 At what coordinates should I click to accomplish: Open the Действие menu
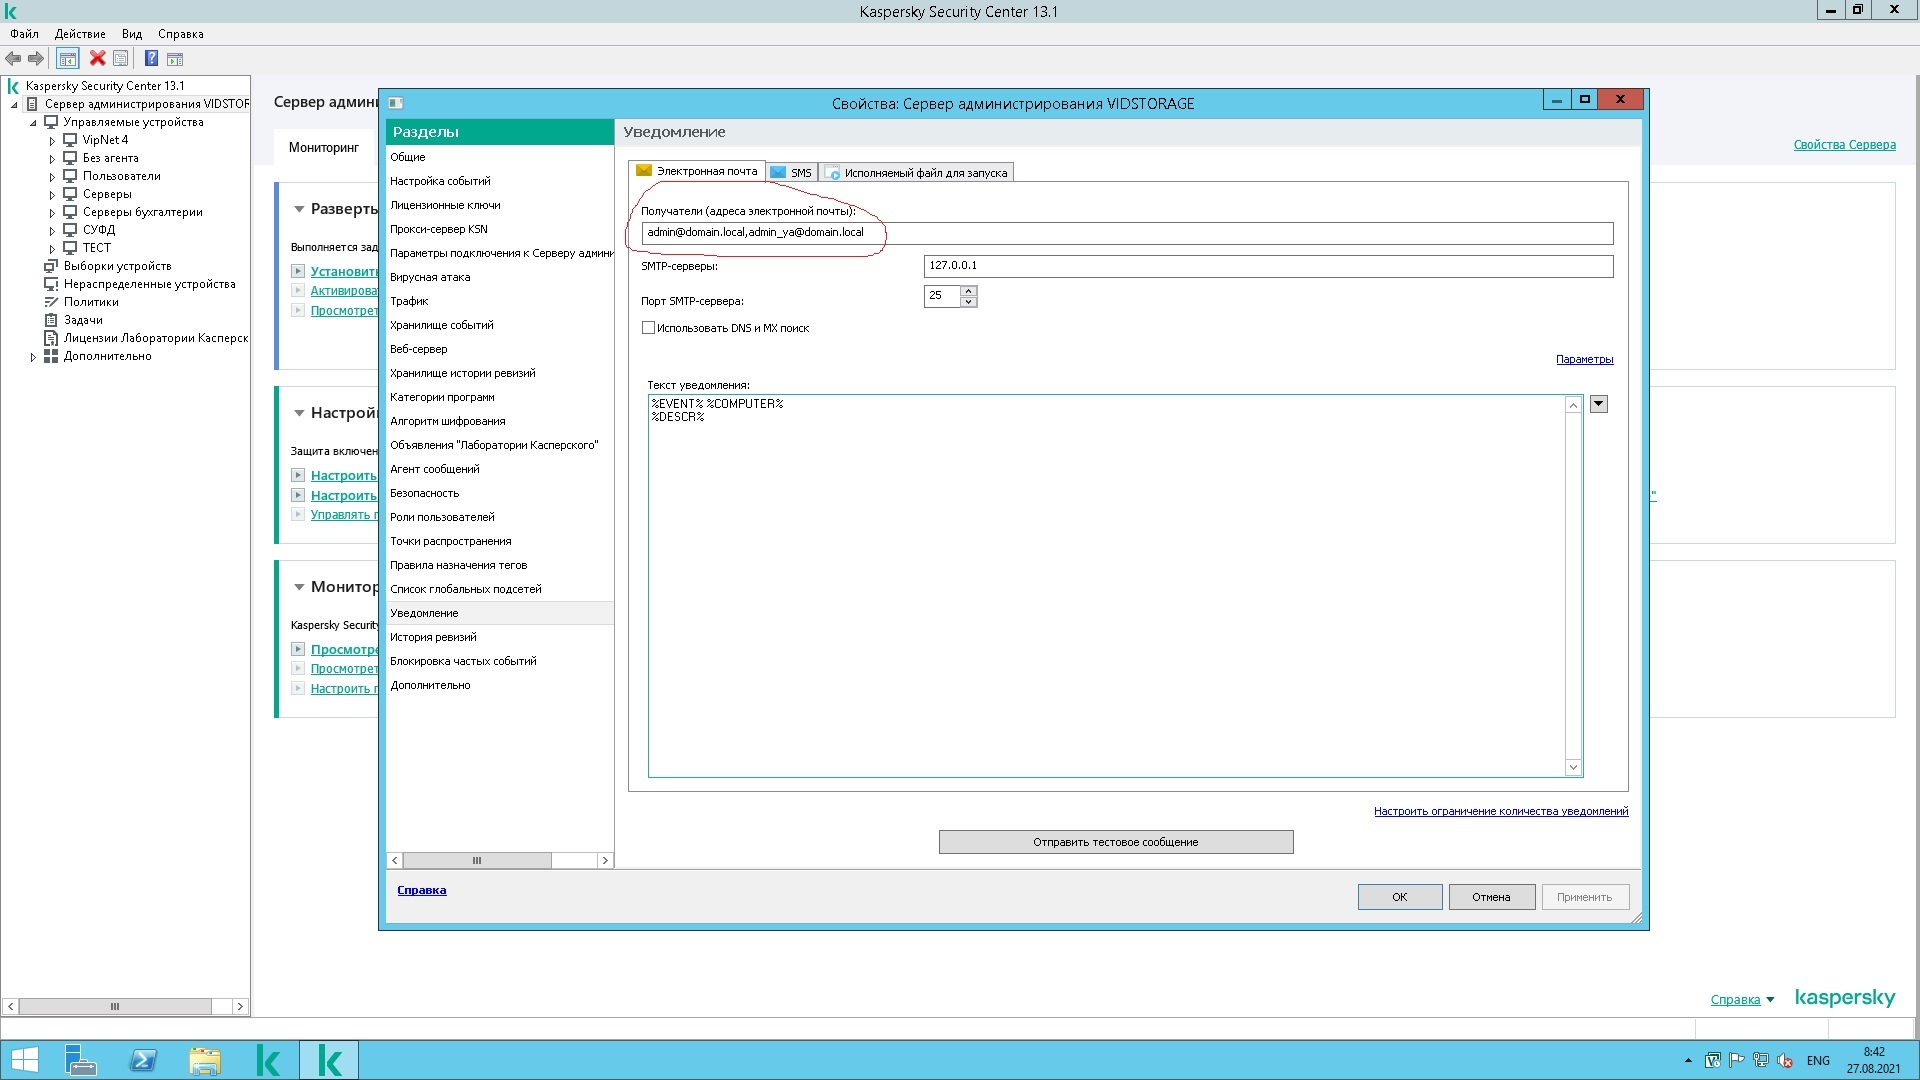(80, 34)
